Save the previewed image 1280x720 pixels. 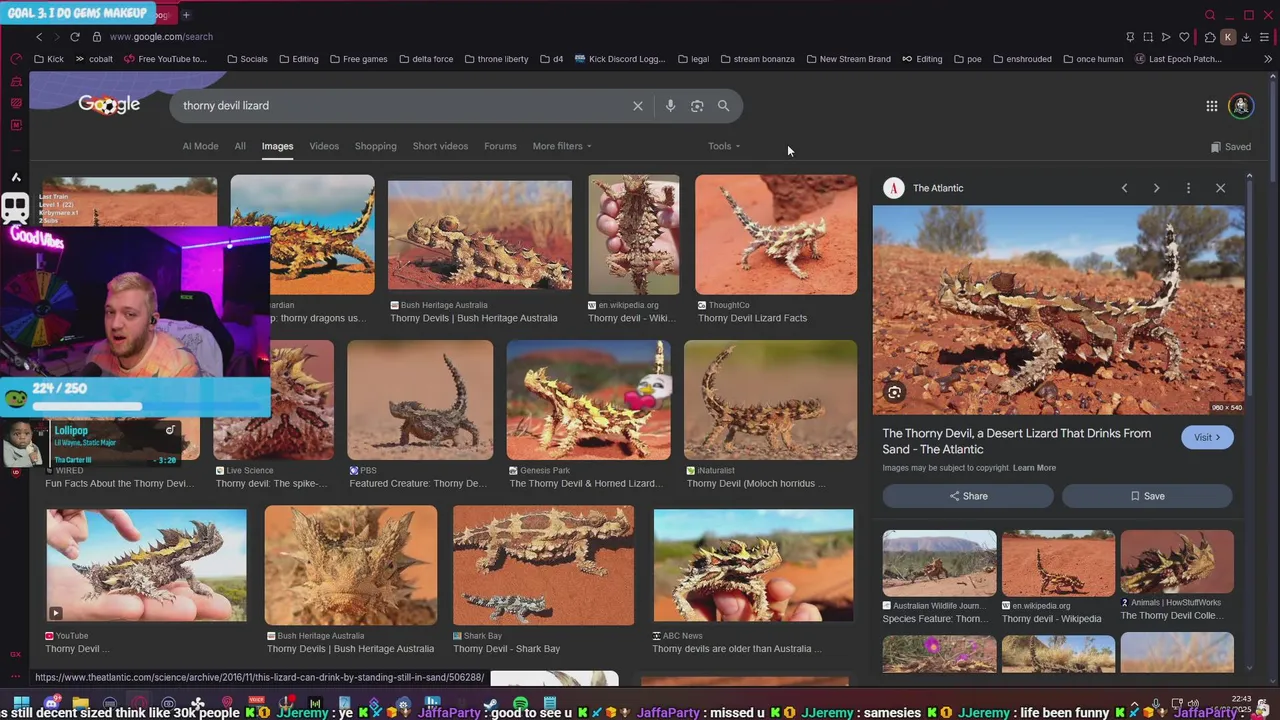(1147, 496)
